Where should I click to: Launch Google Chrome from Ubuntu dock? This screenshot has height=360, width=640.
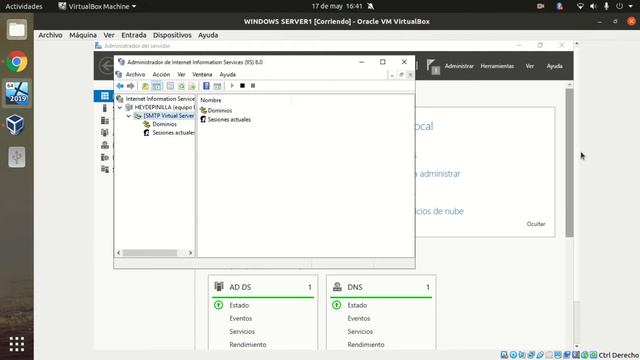coord(17,62)
